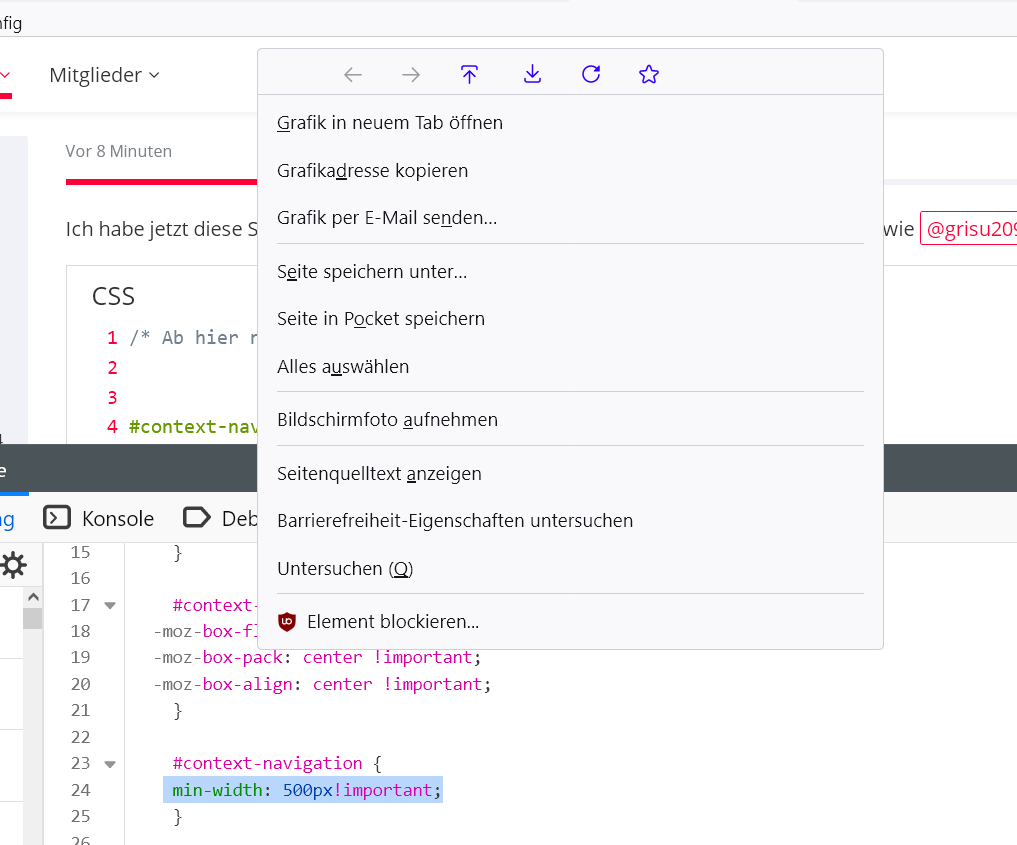Choose Seite speichern unter...
Viewport: 1017px width, 845px height.
pyautogui.click(x=372, y=271)
